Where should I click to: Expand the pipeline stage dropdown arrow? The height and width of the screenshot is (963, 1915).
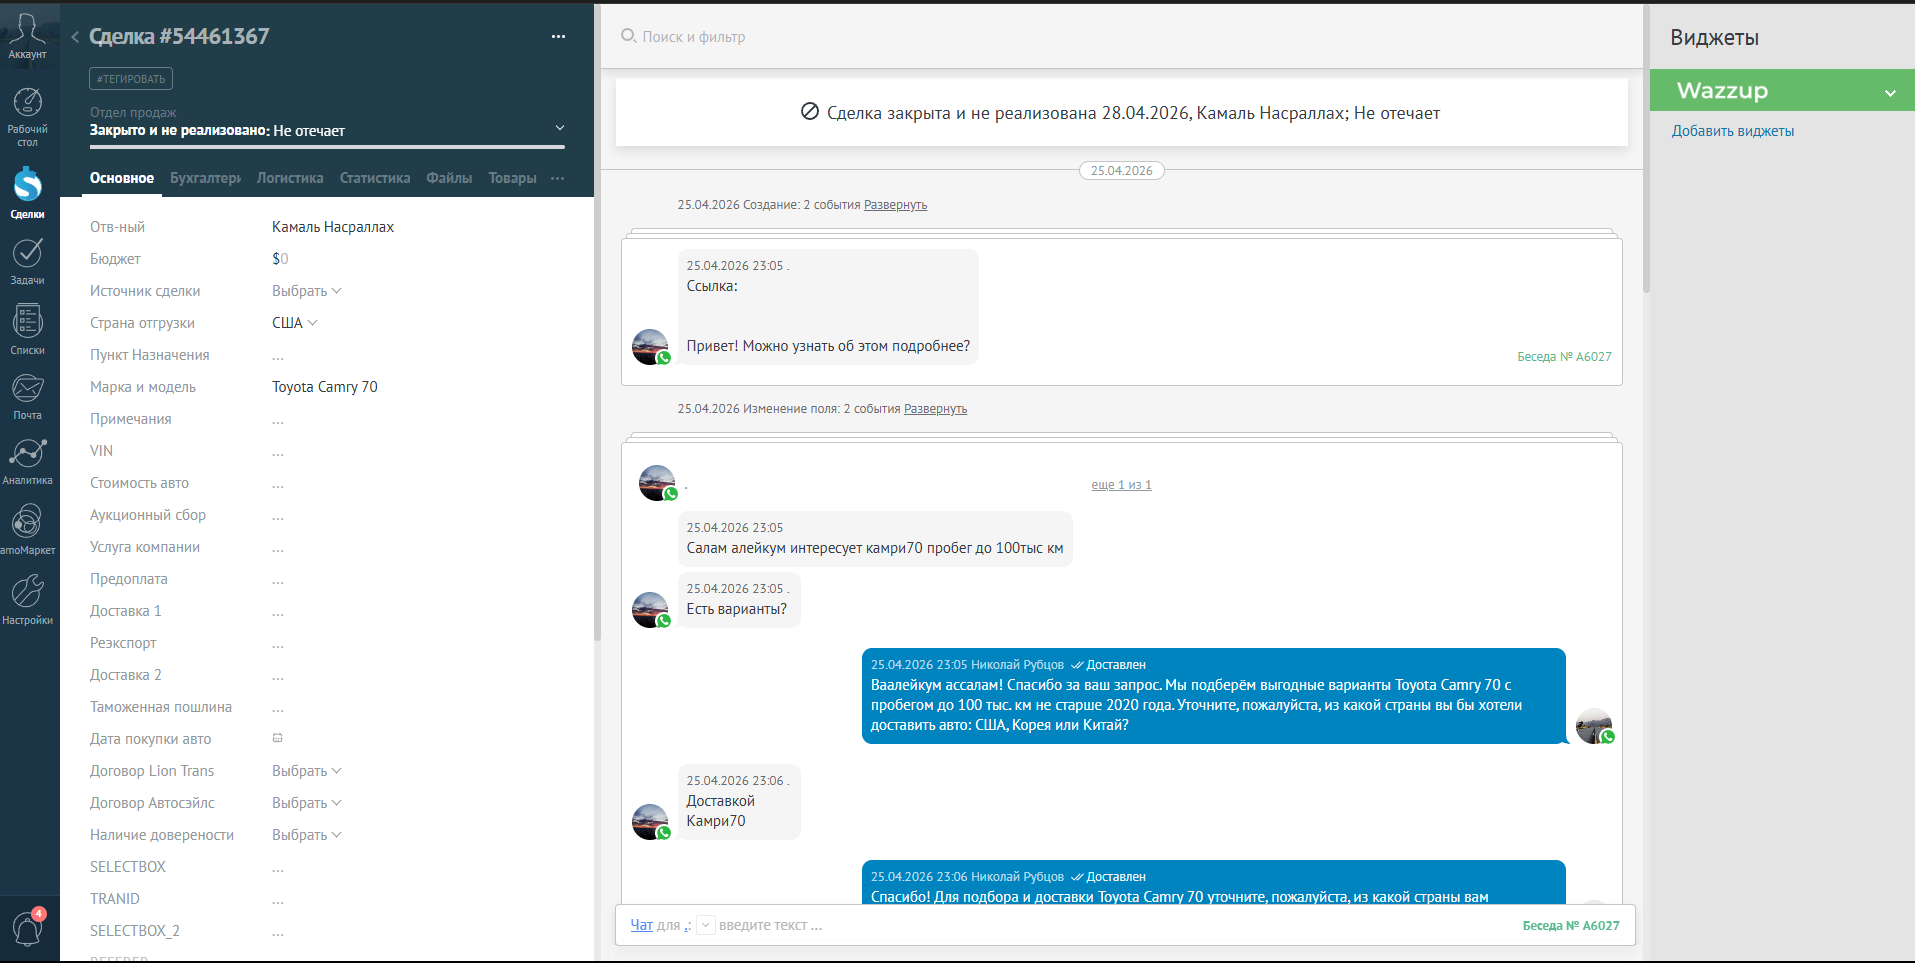pyautogui.click(x=560, y=128)
